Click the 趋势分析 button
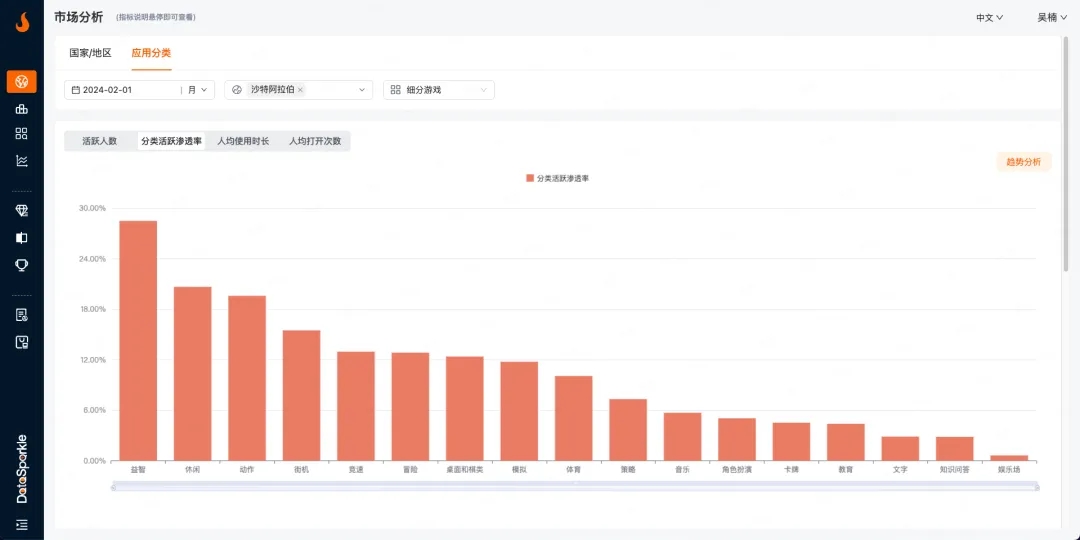The image size is (1080, 540). coord(1023,162)
